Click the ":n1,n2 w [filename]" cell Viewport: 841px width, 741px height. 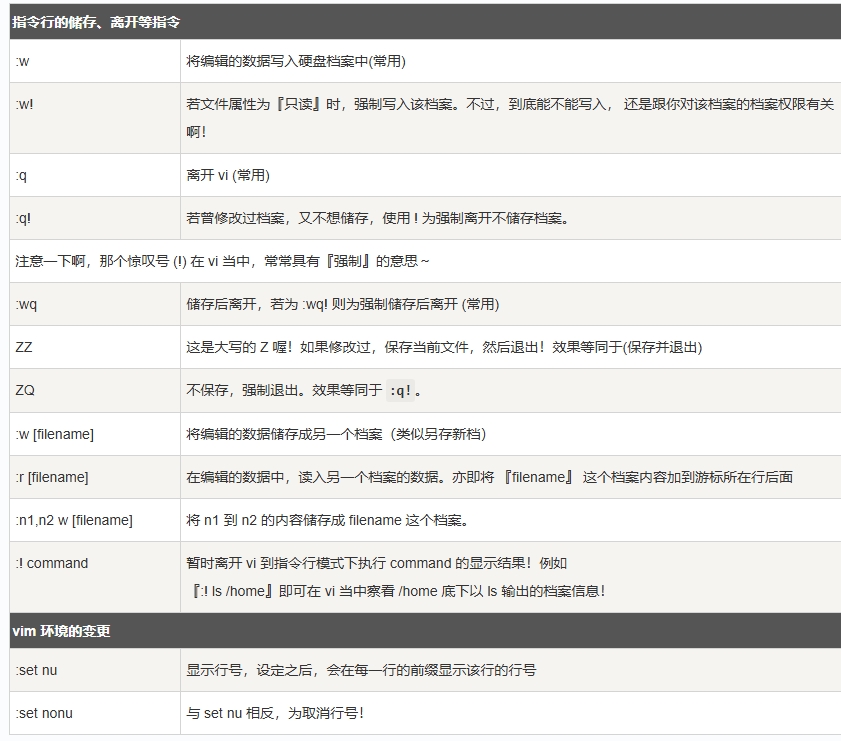tap(95, 520)
